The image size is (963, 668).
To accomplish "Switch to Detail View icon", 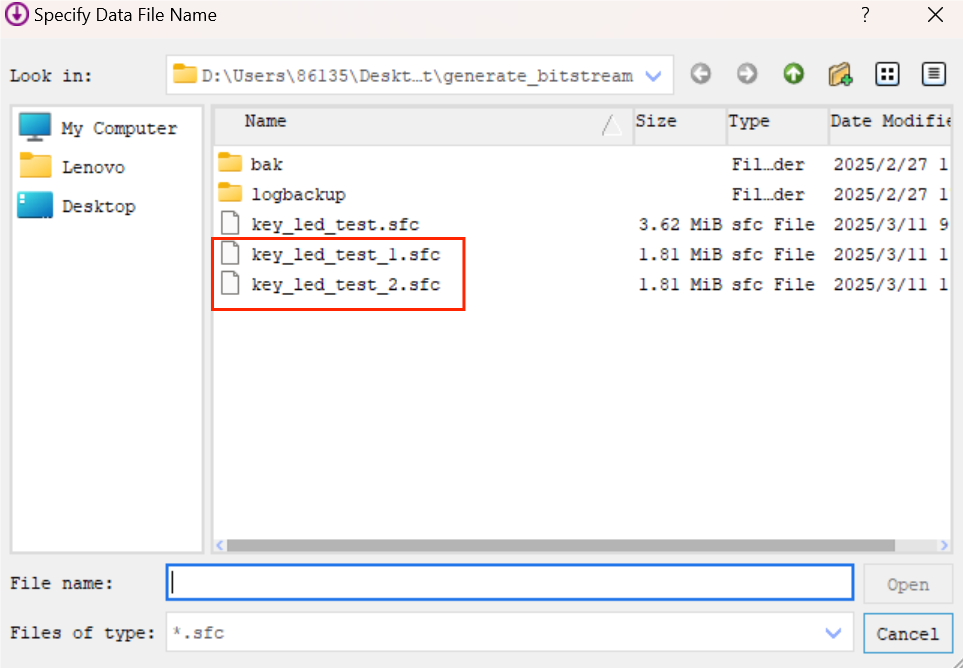I will click(934, 74).
